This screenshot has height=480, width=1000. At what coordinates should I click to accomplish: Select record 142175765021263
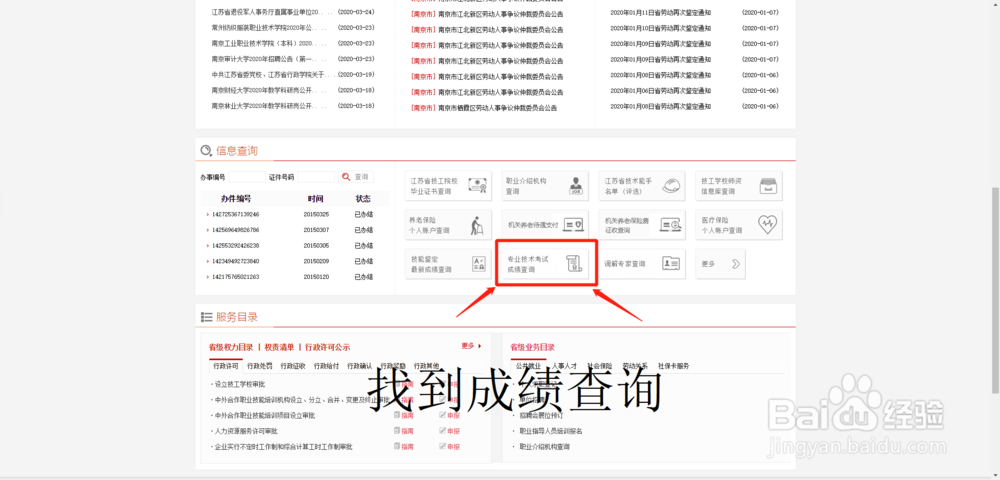tap(235, 277)
